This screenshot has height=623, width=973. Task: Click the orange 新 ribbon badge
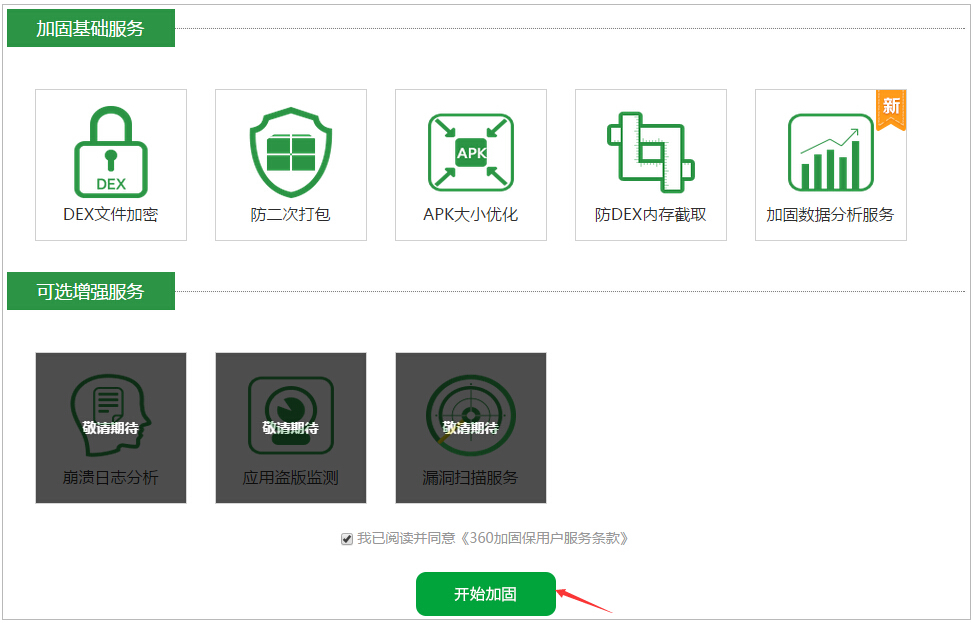(x=891, y=109)
